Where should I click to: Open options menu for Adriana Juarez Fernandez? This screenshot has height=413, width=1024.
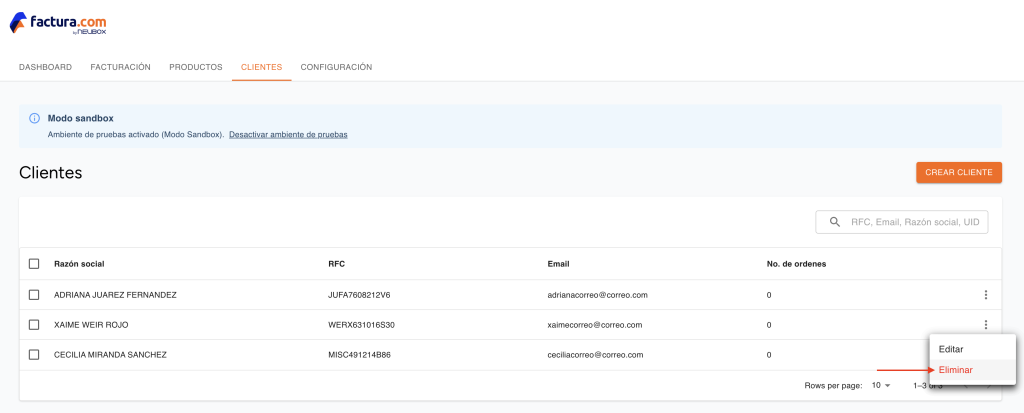coord(985,295)
